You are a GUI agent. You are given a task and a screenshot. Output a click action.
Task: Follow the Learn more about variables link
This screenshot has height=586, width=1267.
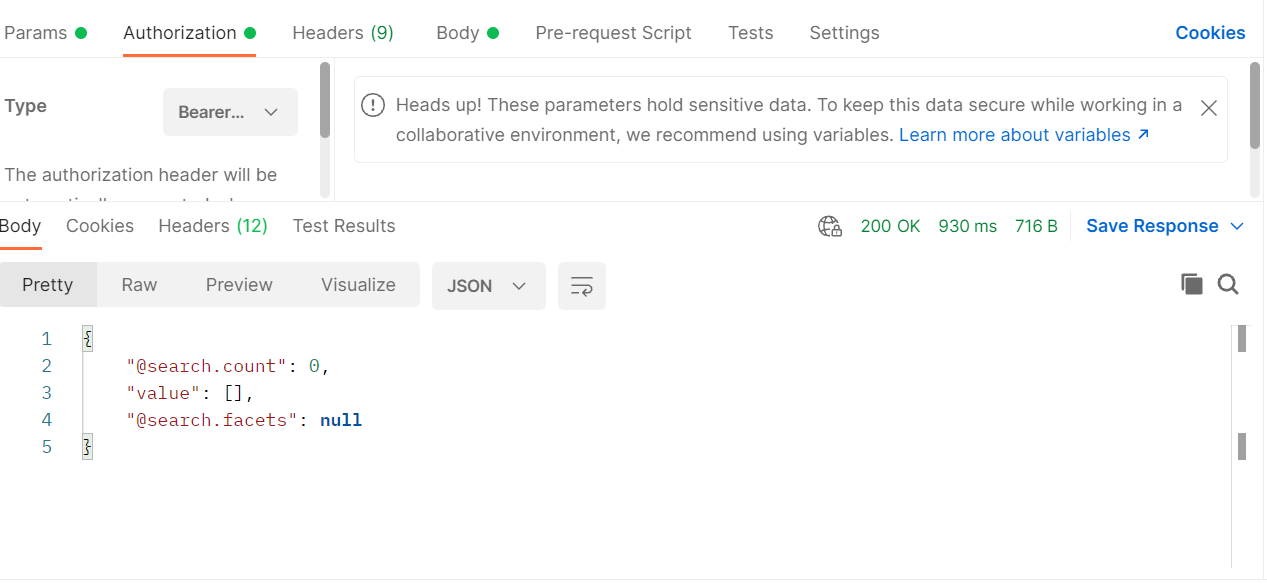[x=1024, y=135]
